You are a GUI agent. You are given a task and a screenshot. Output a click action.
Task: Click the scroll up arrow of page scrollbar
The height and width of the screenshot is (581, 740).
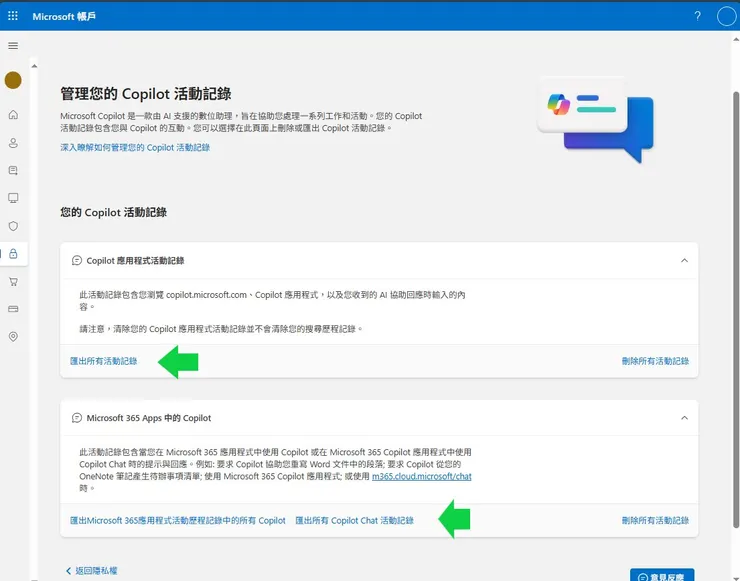pyautogui.click(x=736, y=40)
